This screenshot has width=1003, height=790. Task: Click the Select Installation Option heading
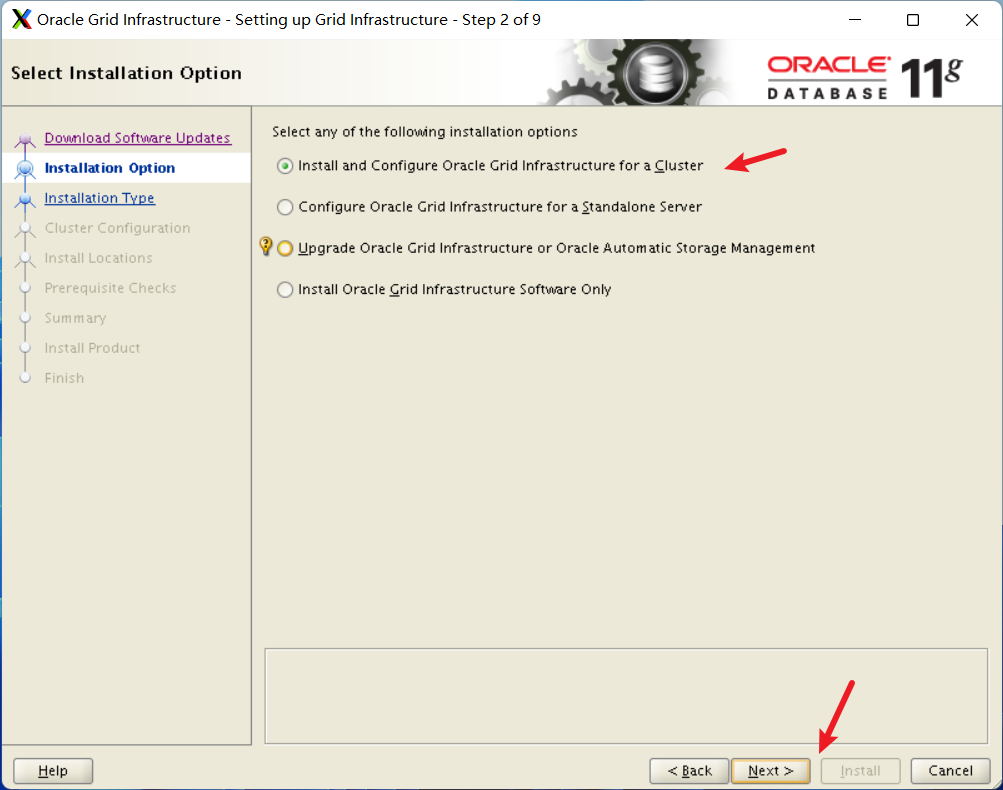click(x=127, y=73)
